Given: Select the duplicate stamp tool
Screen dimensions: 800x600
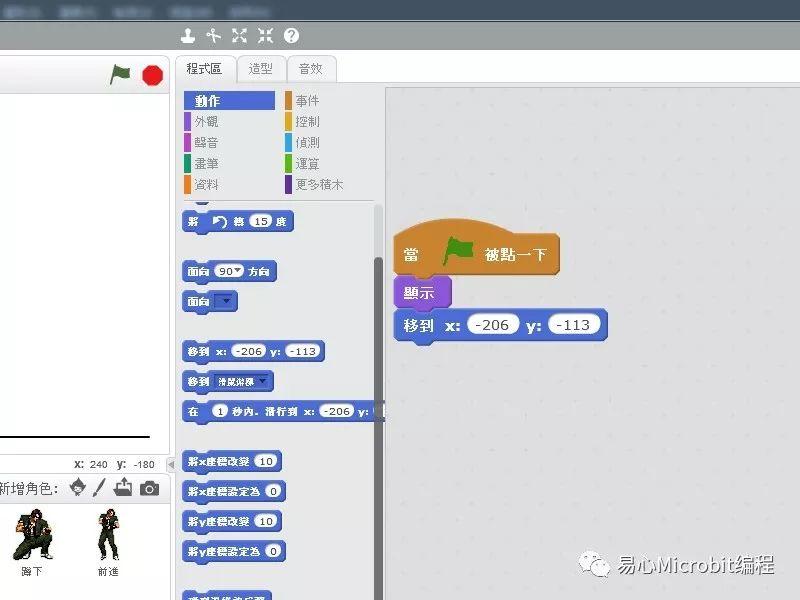Looking at the screenshot, I should tap(187, 36).
